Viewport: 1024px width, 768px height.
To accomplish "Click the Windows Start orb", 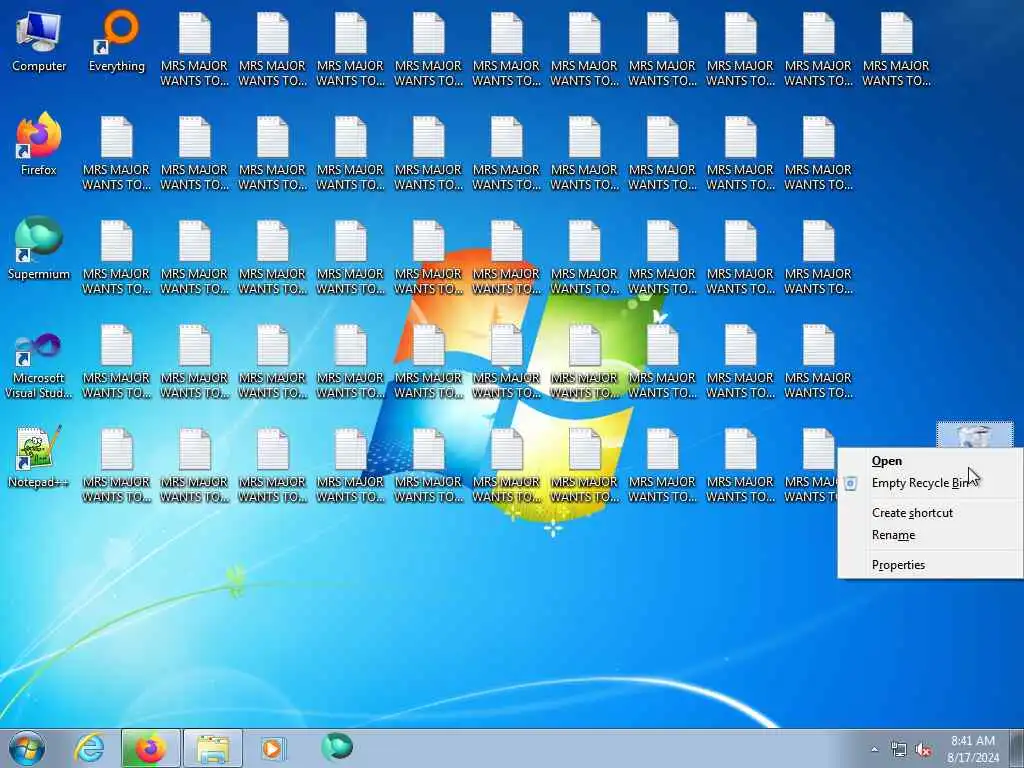I will click(x=27, y=748).
